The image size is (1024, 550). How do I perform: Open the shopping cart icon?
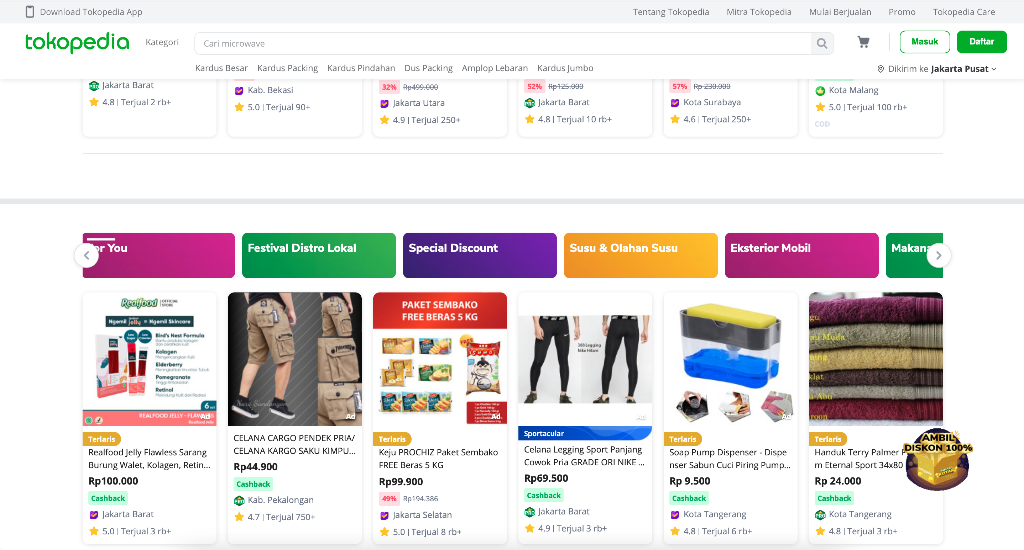coord(863,42)
